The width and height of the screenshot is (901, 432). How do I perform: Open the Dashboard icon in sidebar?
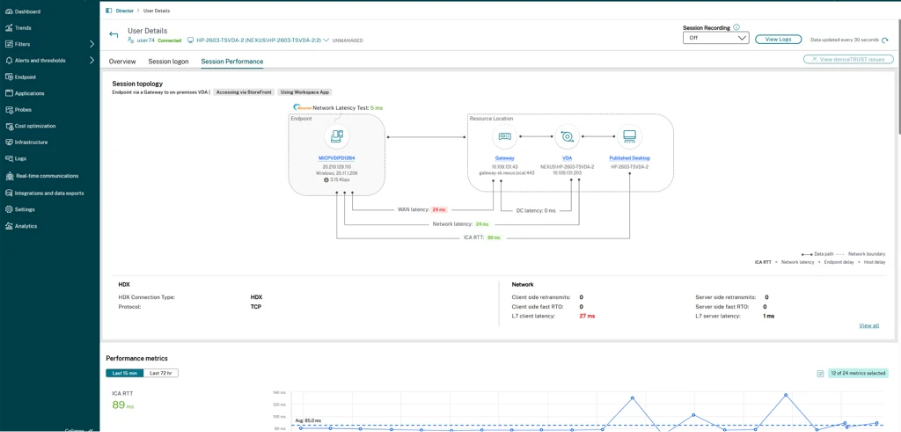(x=9, y=11)
